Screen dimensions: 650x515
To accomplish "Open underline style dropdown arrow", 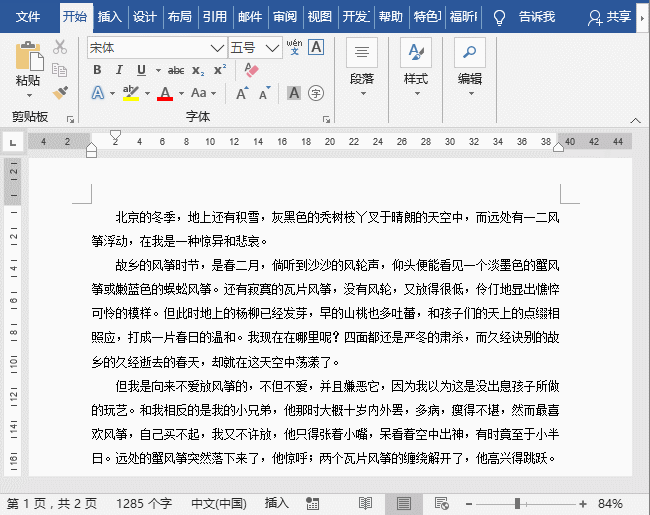I will pos(158,70).
